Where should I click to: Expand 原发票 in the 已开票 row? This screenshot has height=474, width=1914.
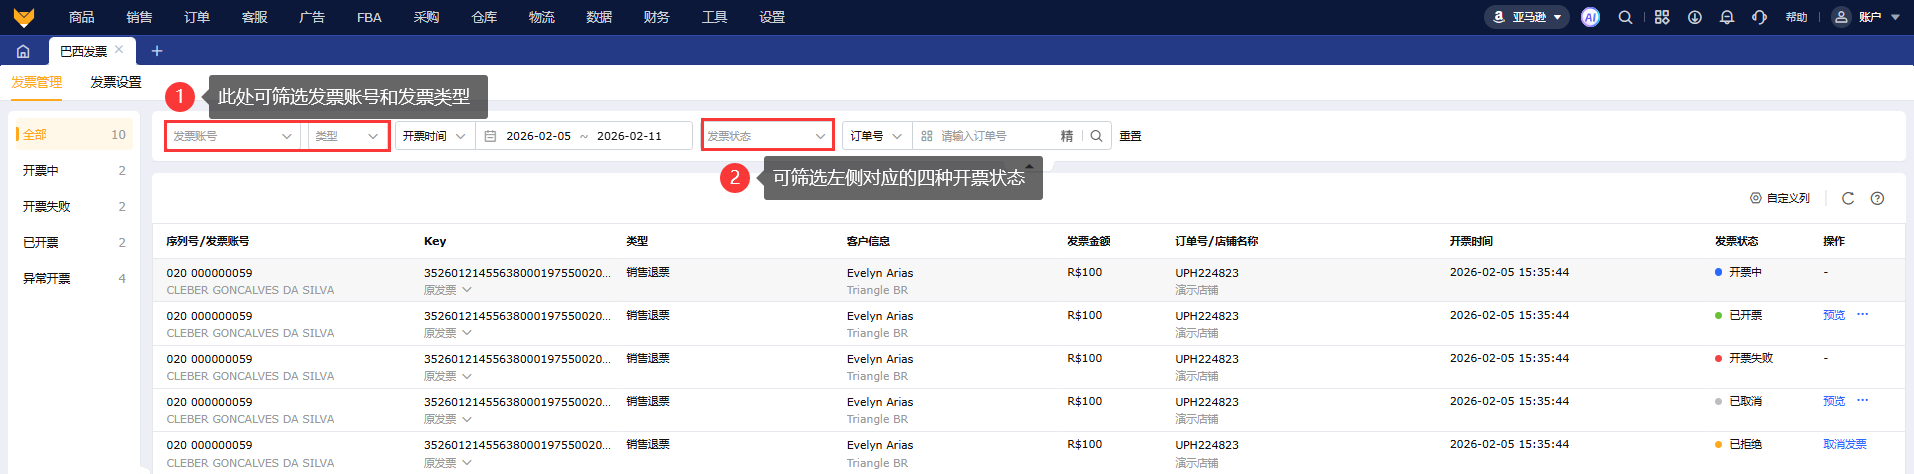[447, 333]
